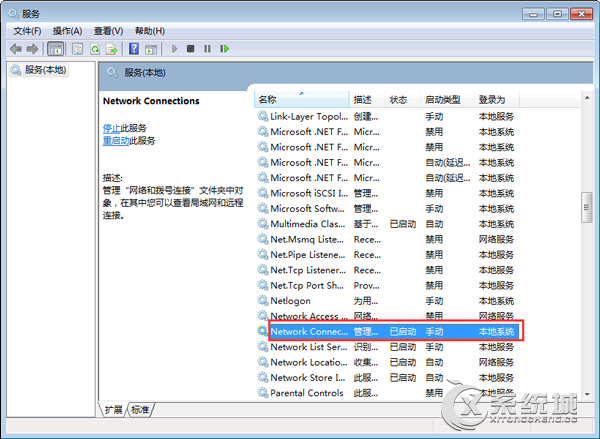Click the gear icon of Microsoft iSCSI I... row
This screenshot has width=600, height=439.
pyautogui.click(x=262, y=193)
